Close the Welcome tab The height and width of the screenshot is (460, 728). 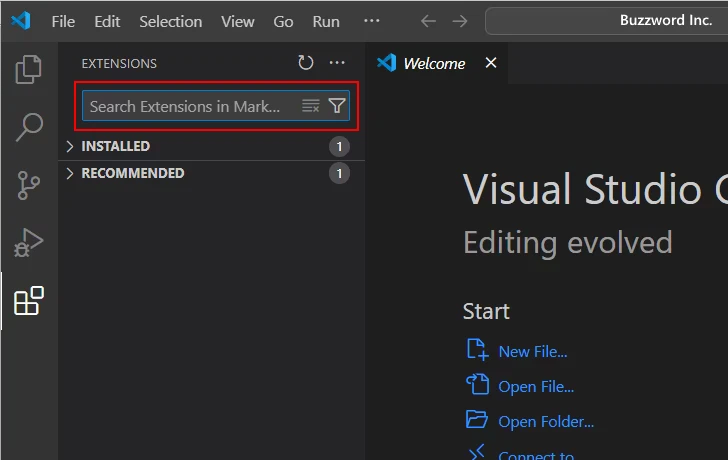(490, 63)
